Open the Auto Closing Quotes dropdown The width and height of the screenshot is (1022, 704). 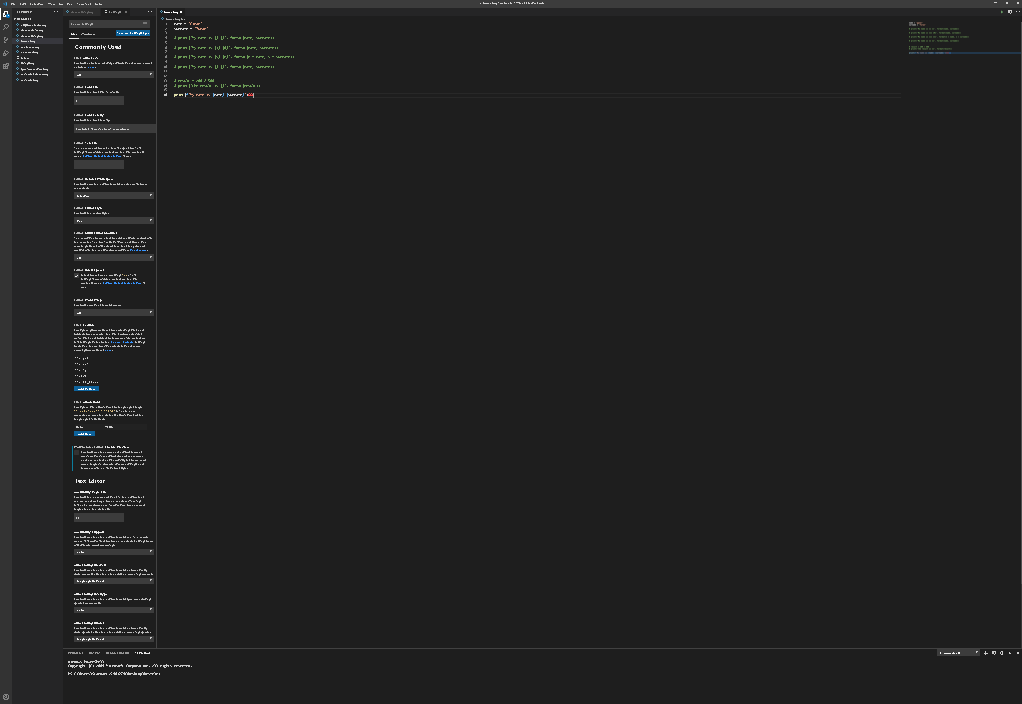[x=113, y=639]
